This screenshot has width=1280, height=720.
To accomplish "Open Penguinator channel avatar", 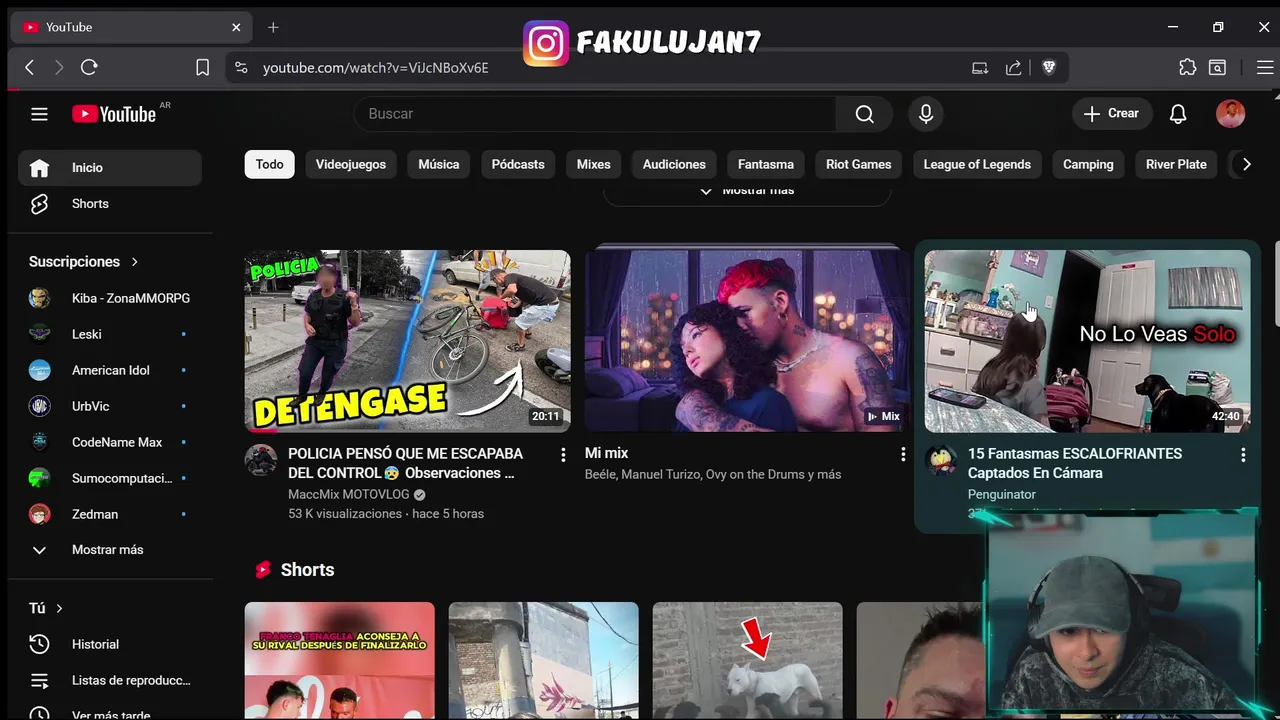I will (941, 460).
